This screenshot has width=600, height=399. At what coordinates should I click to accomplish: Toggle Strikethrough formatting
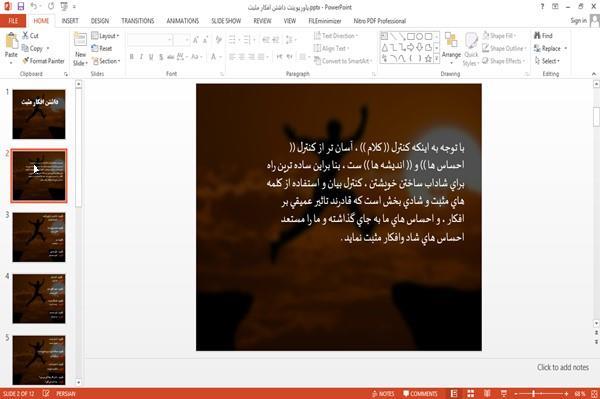click(171, 57)
